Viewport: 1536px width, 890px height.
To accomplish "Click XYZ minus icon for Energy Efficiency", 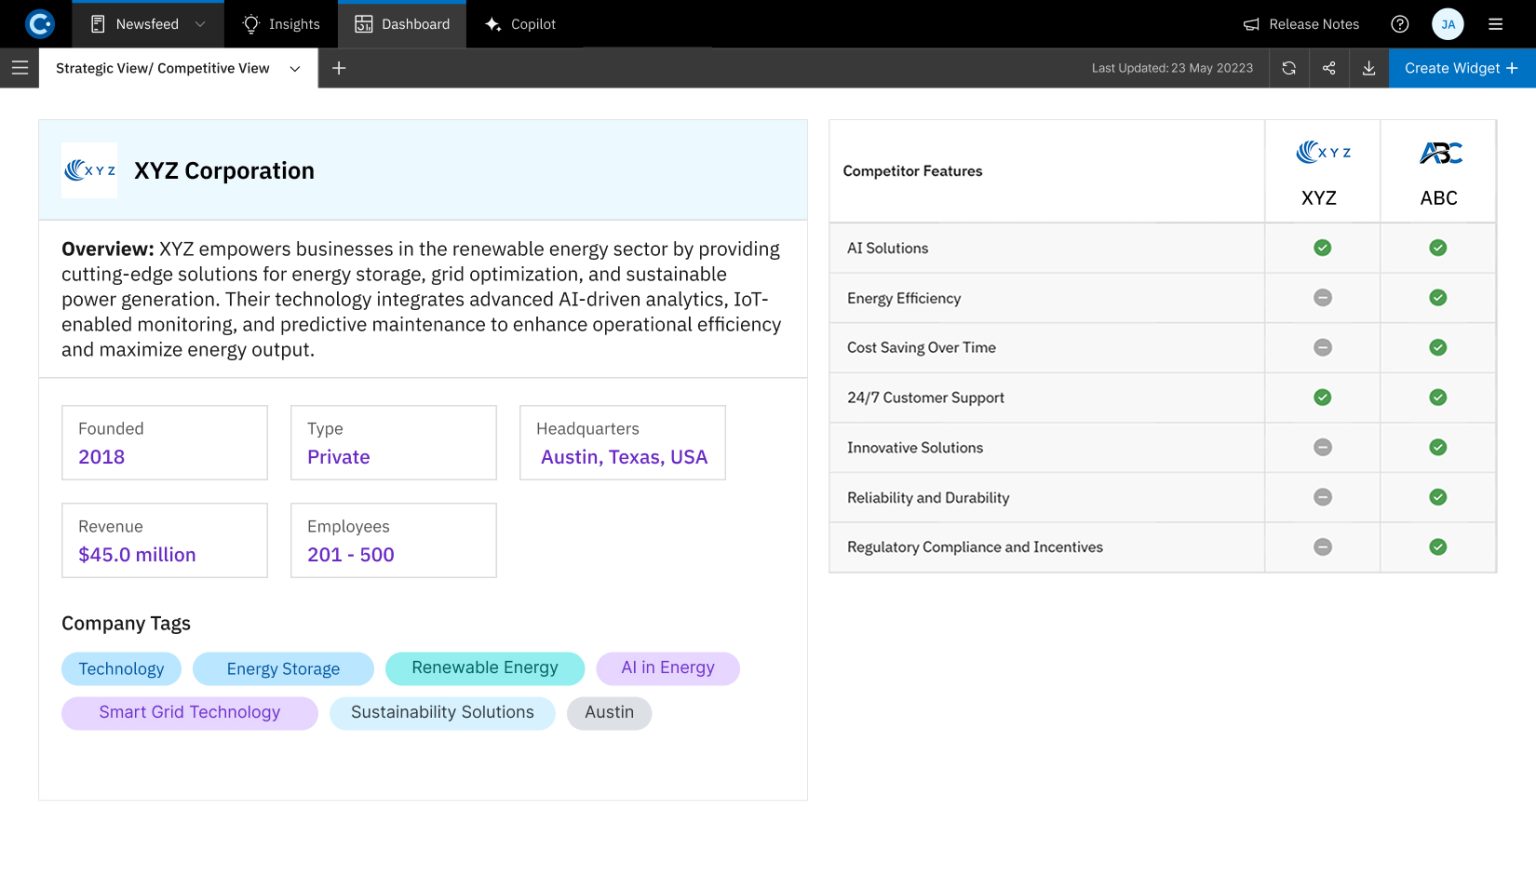I will click(1322, 298).
